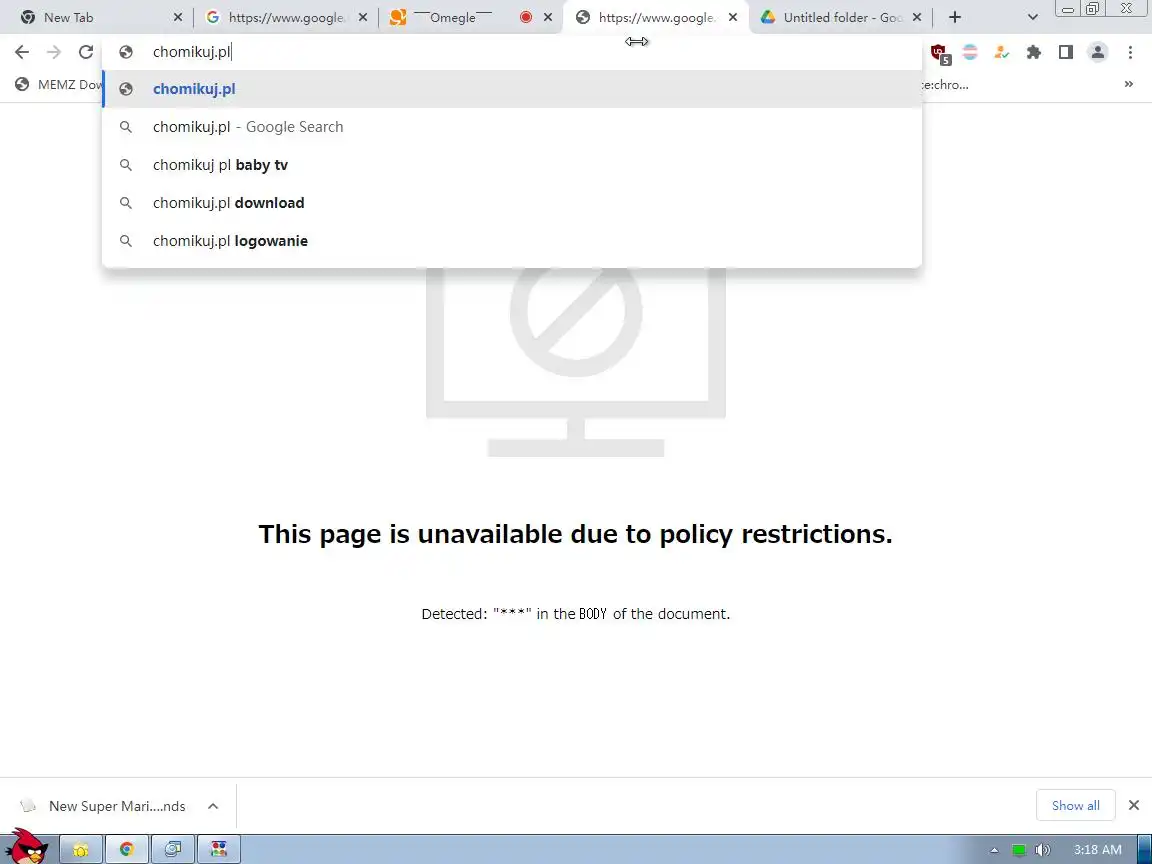Open the tab search dropdown arrow
1152x864 pixels.
(x=1032, y=17)
